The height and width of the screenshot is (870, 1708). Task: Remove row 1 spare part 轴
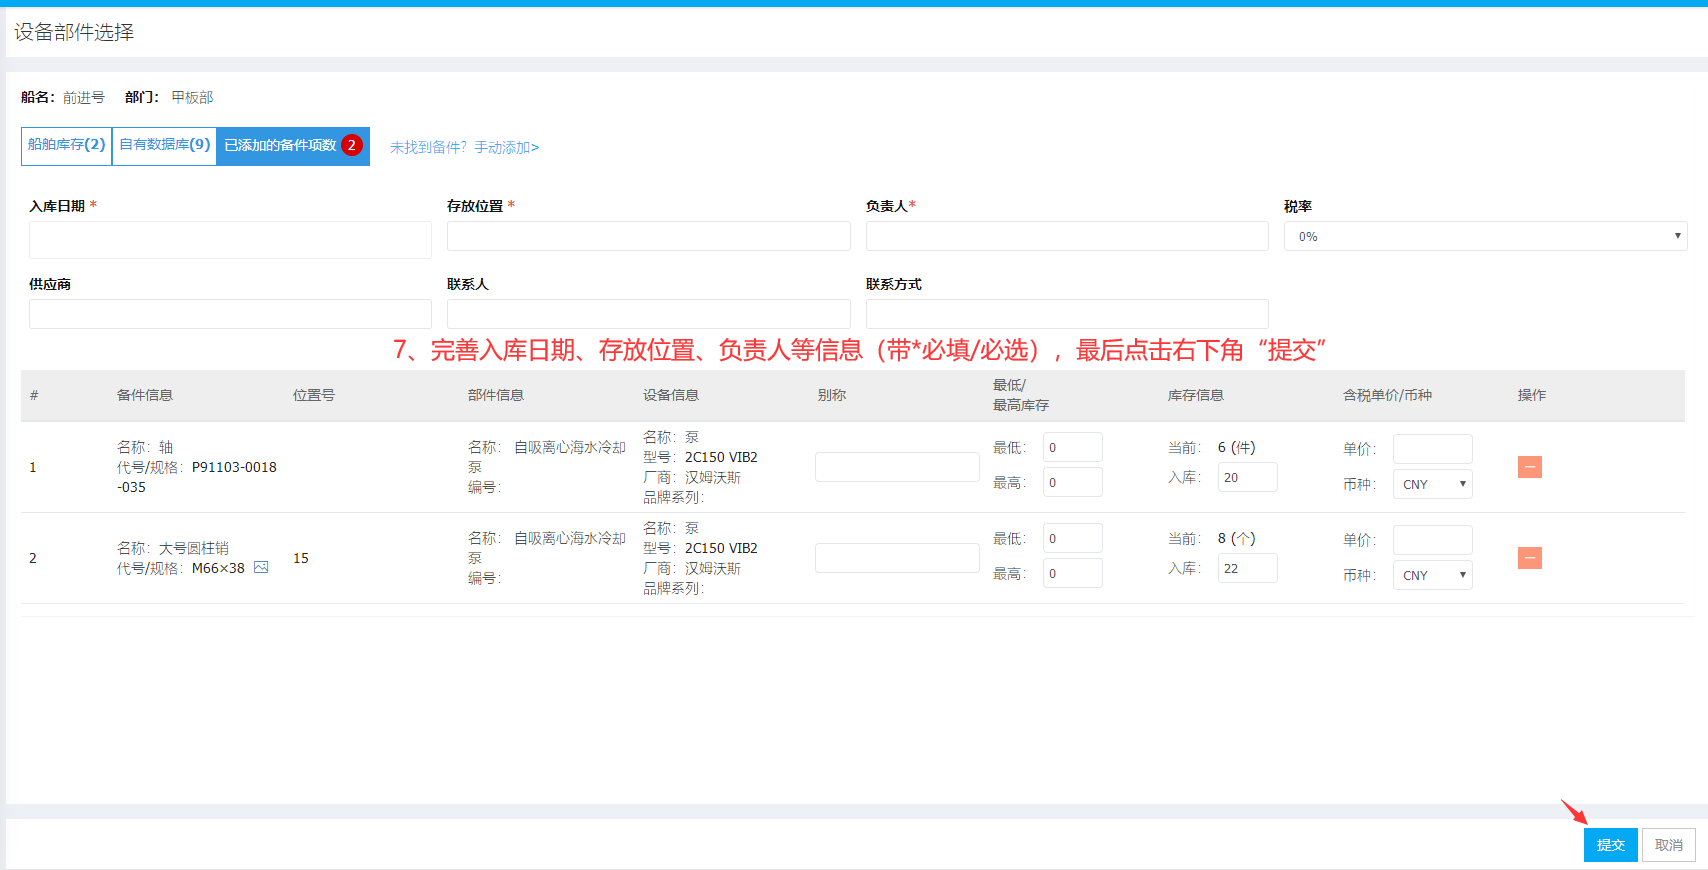1529,467
